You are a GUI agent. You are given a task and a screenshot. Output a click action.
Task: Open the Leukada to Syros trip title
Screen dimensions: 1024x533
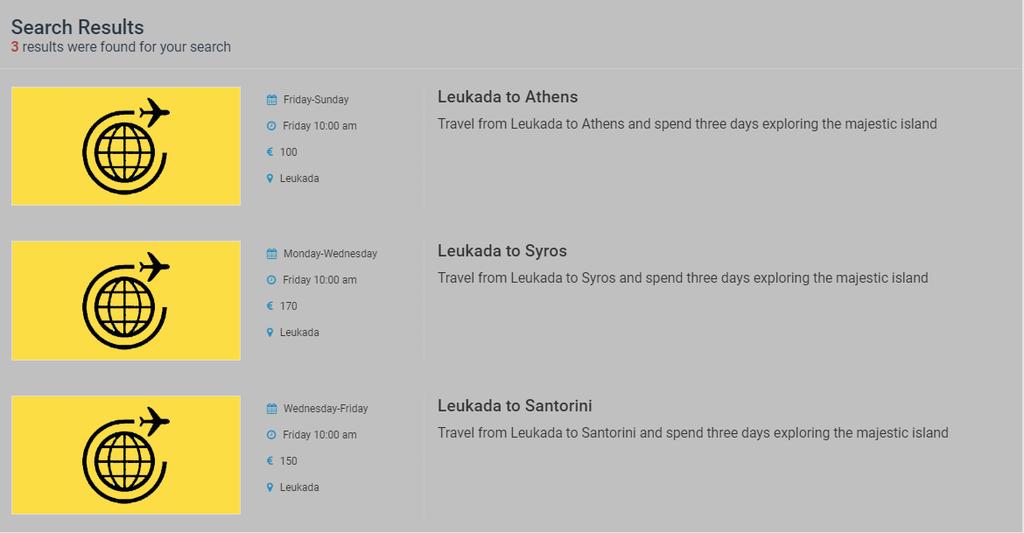(x=502, y=251)
